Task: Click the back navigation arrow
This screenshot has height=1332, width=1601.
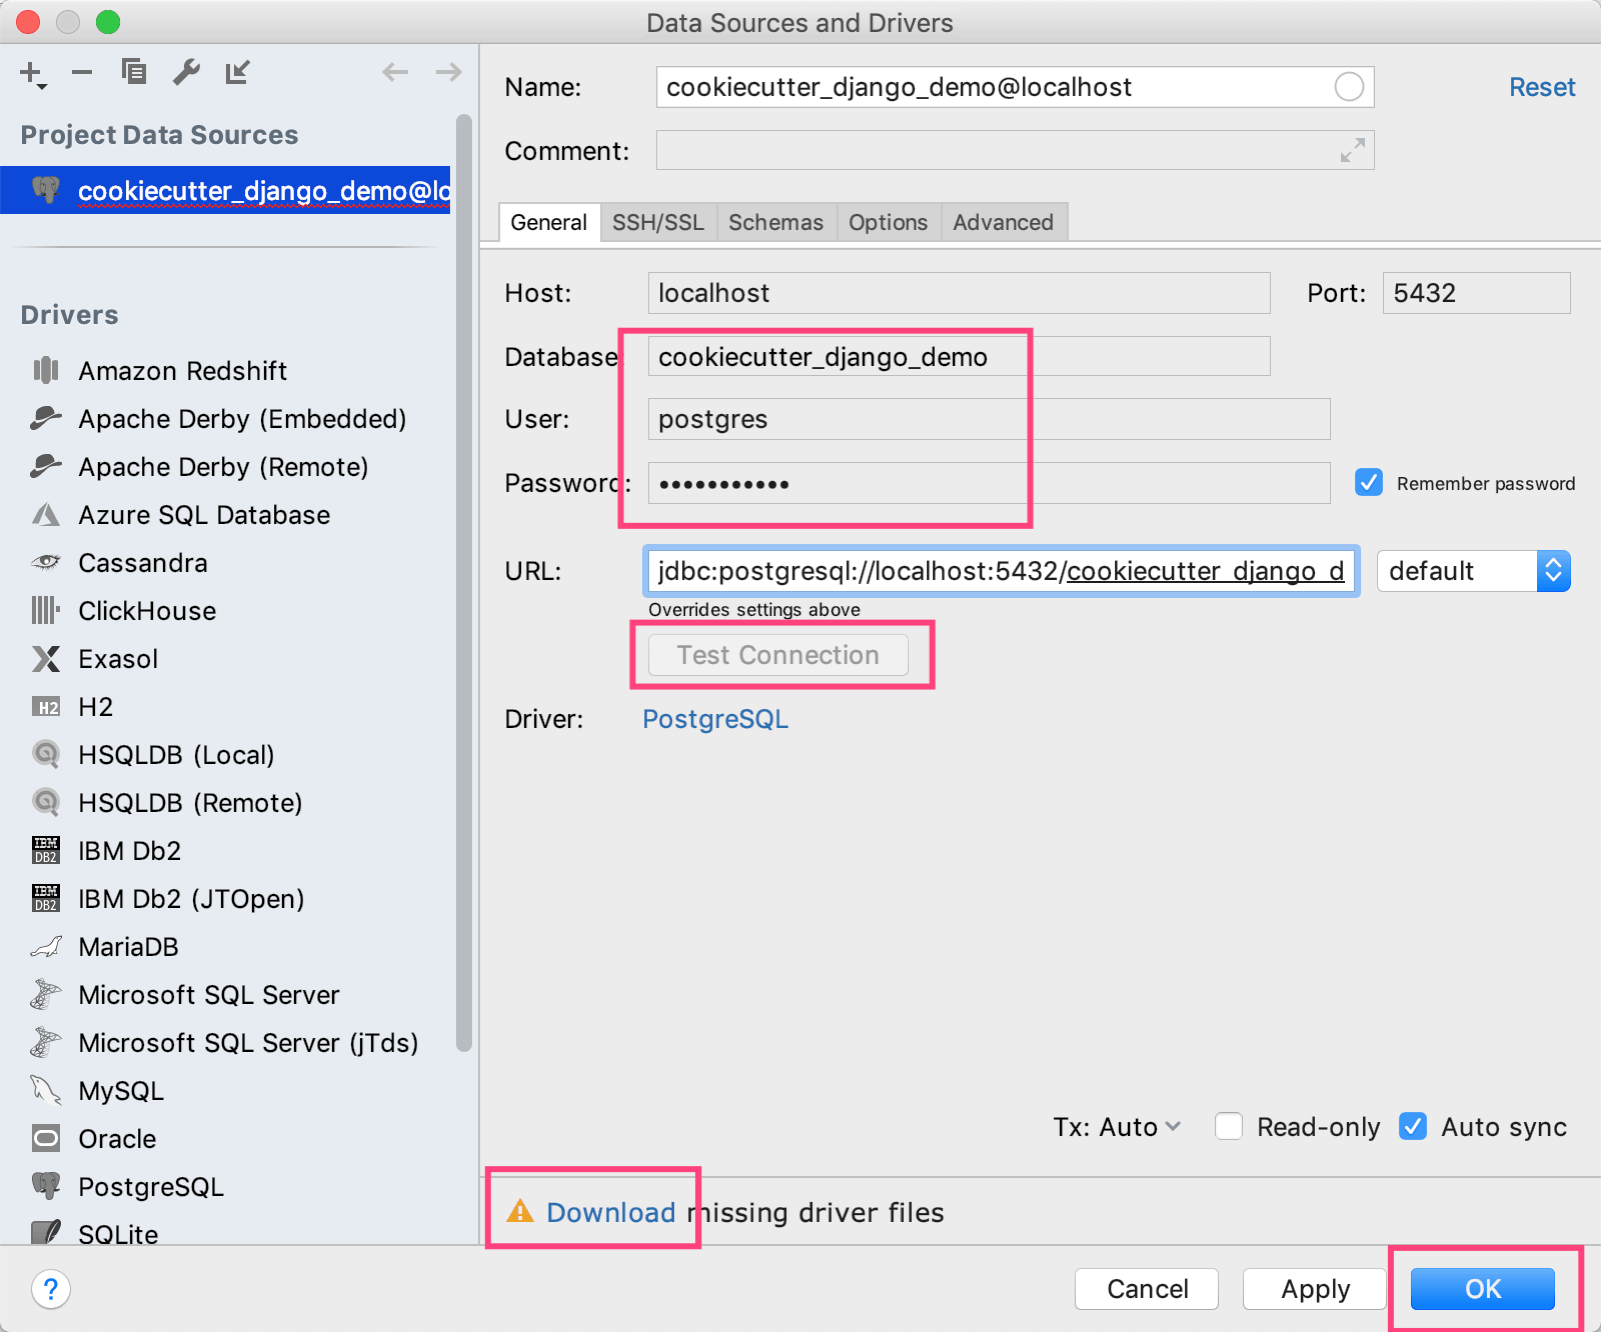Action: (396, 72)
